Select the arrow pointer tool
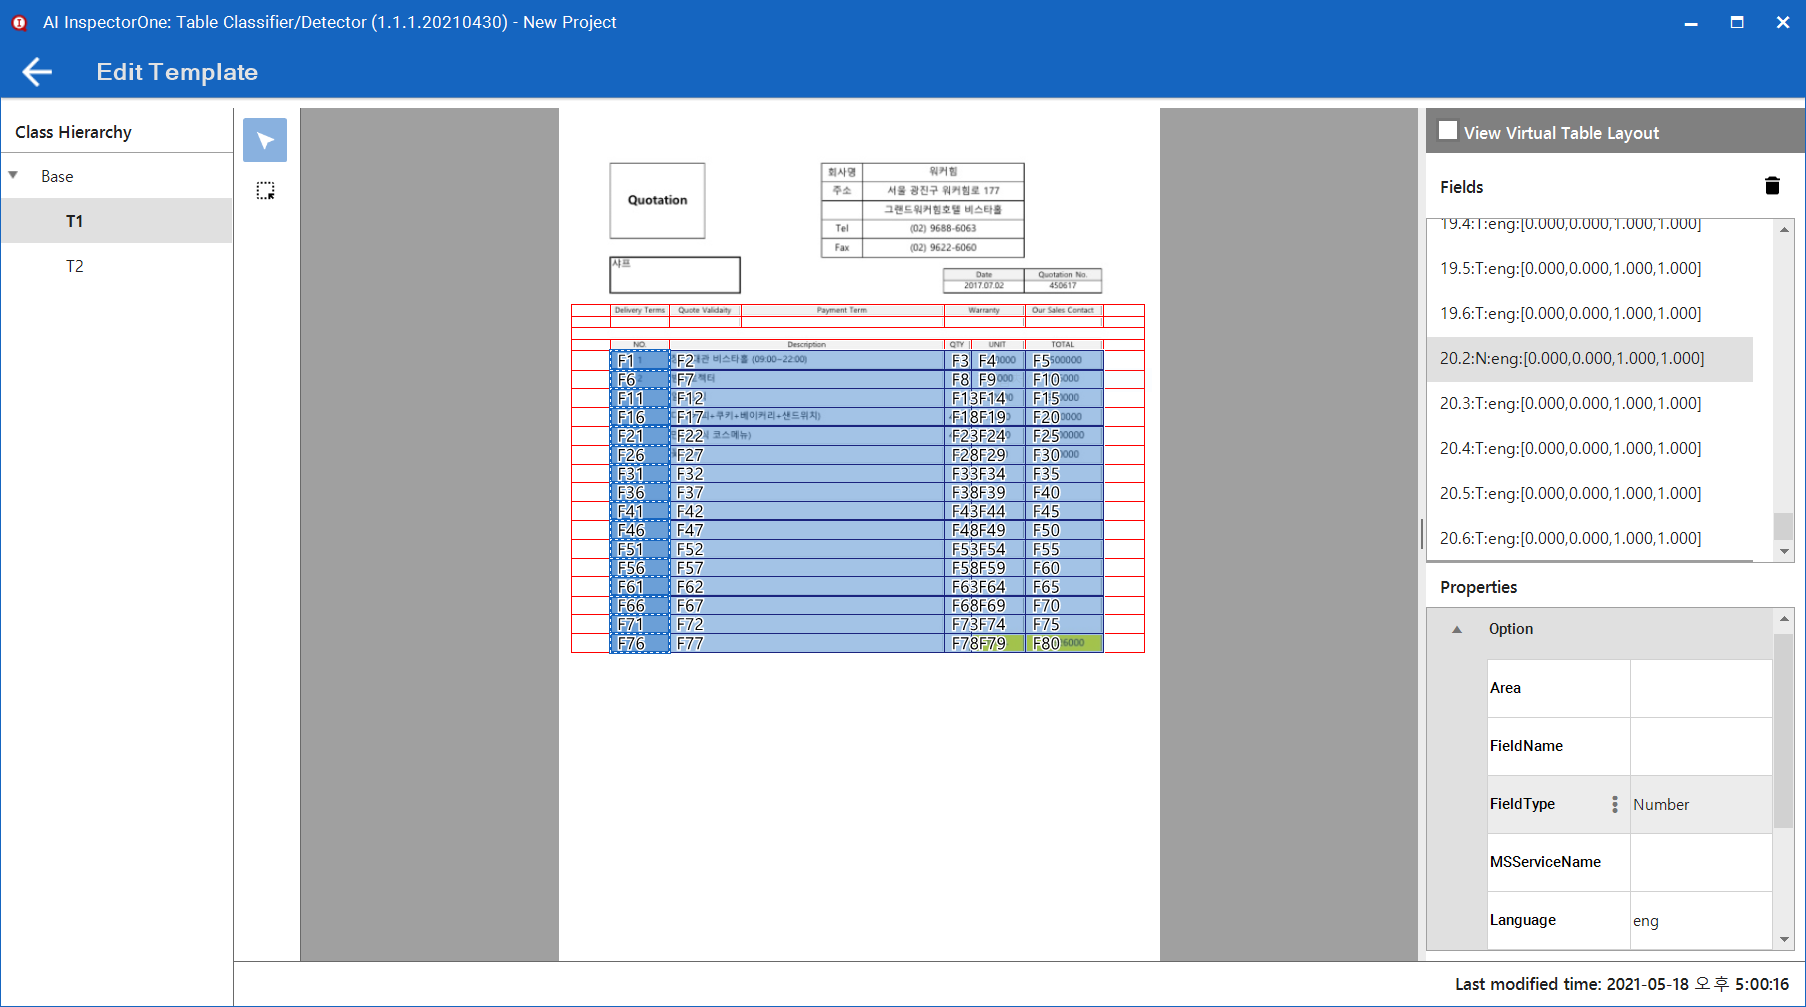The width and height of the screenshot is (1806, 1007). pos(264,140)
